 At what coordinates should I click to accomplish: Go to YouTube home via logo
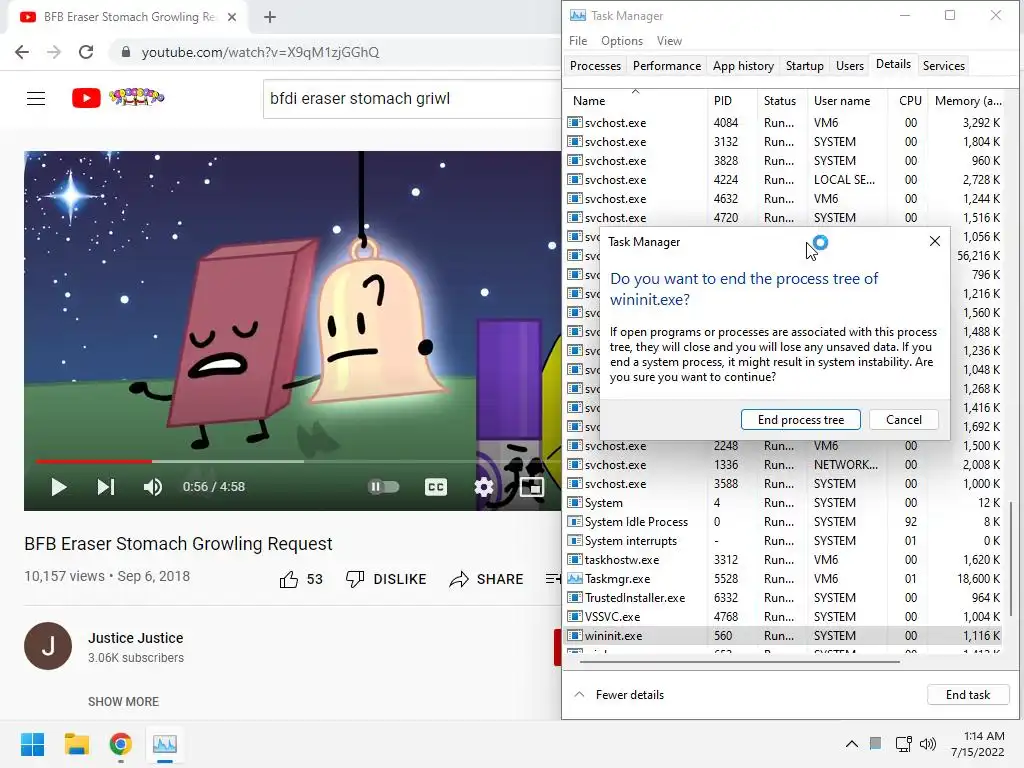tap(118, 98)
